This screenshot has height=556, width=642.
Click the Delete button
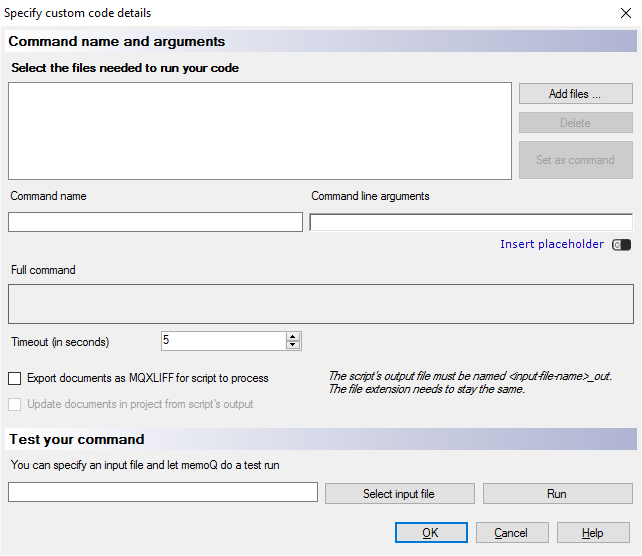[x=575, y=123]
